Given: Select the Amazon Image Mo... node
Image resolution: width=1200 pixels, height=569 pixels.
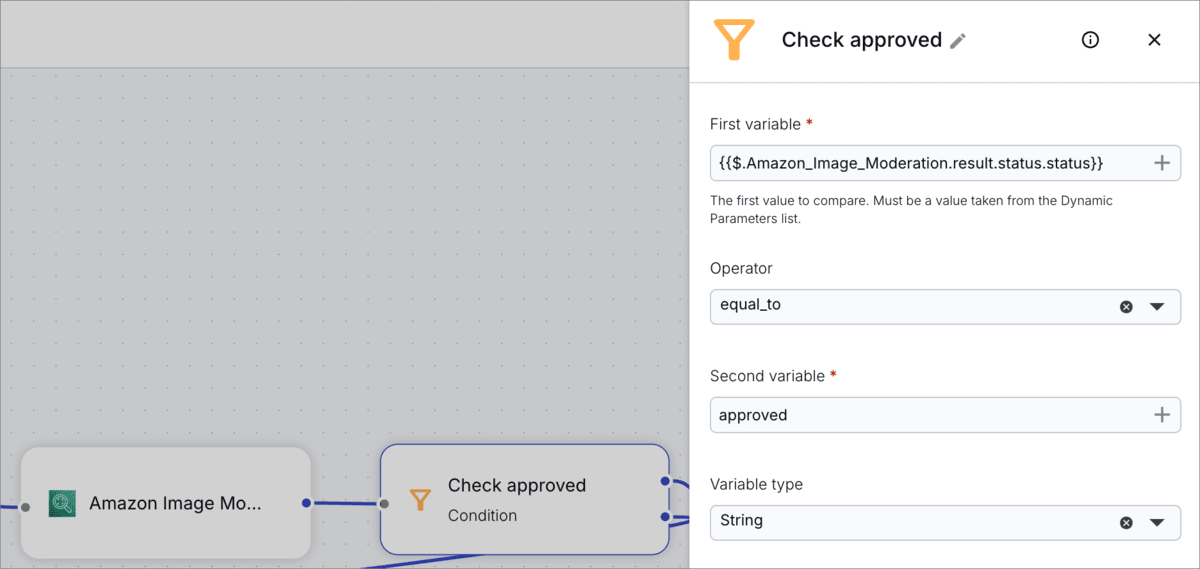Looking at the screenshot, I should [x=166, y=503].
